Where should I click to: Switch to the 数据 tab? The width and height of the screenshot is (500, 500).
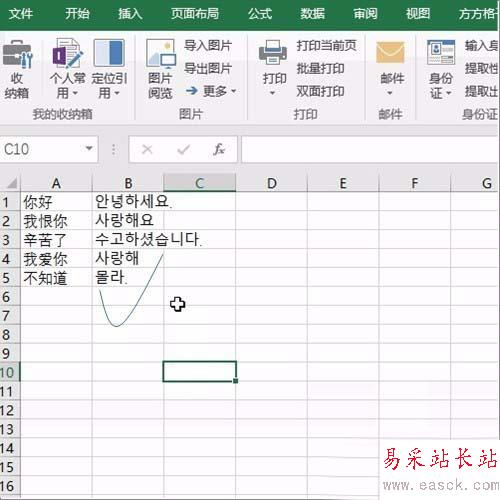[312, 14]
